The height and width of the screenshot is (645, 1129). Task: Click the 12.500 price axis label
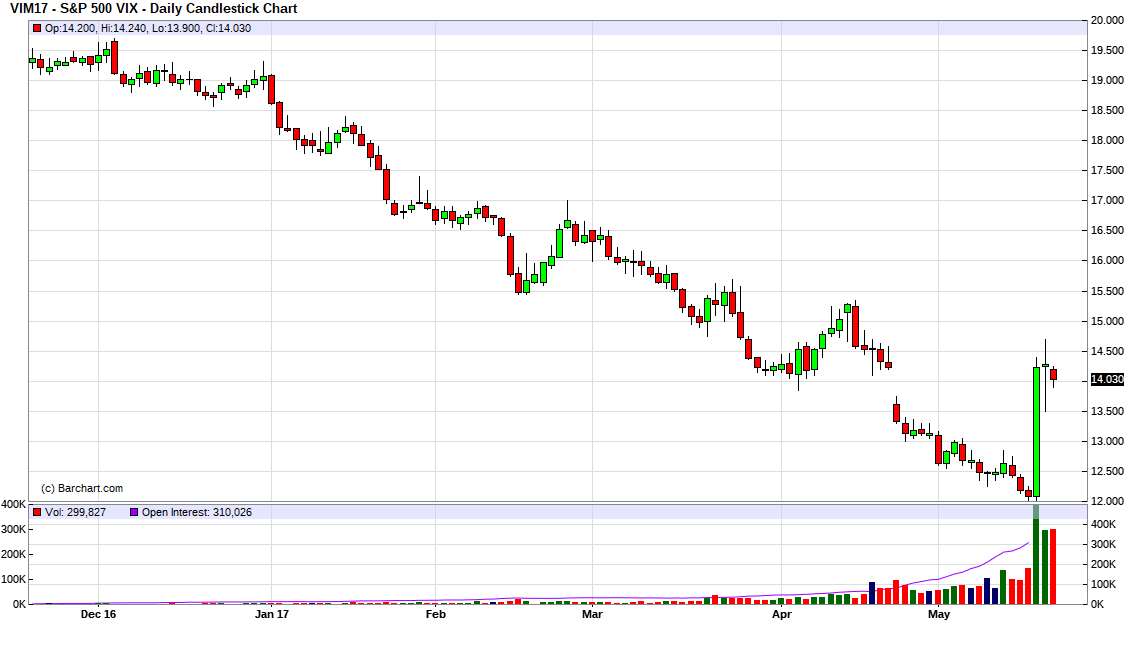click(1107, 472)
